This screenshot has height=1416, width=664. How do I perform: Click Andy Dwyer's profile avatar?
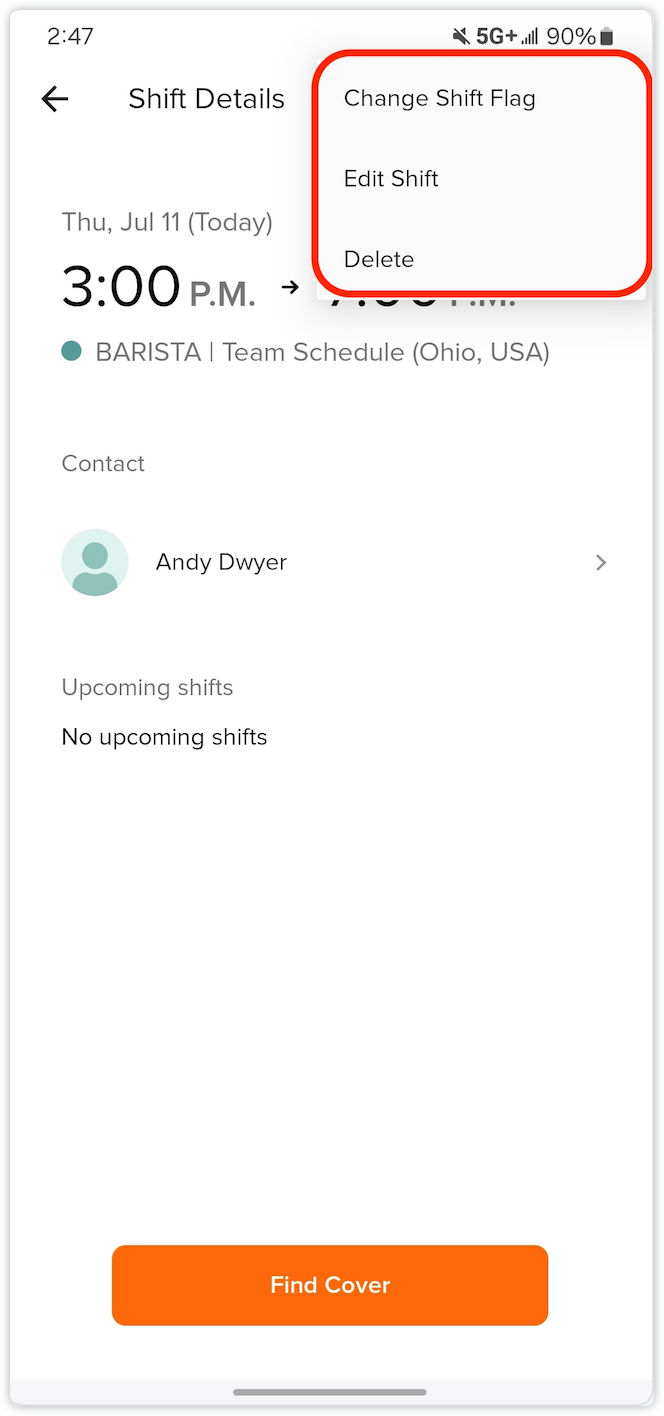click(95, 563)
